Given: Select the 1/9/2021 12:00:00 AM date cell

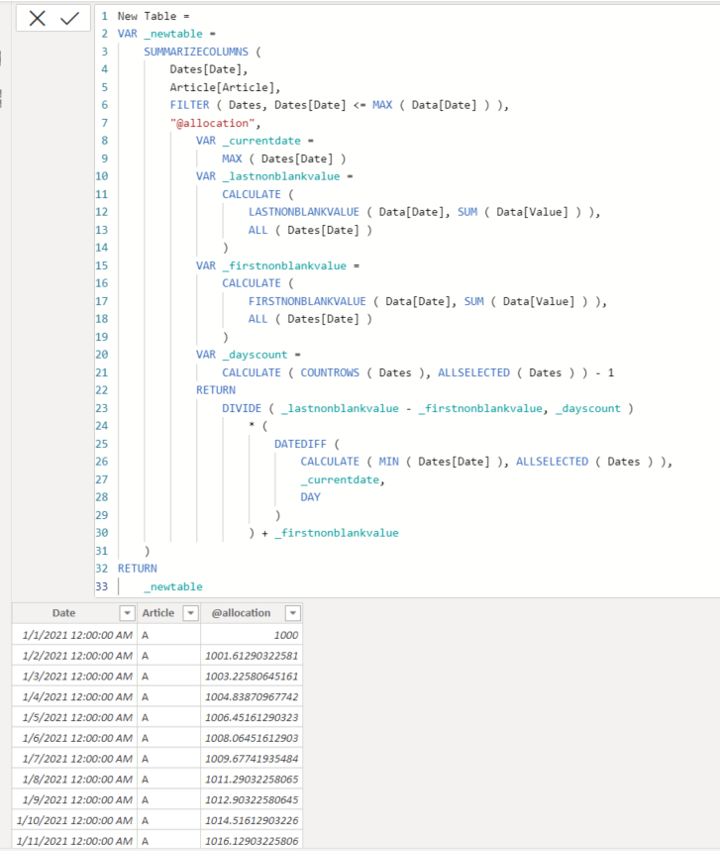Looking at the screenshot, I should (x=75, y=800).
